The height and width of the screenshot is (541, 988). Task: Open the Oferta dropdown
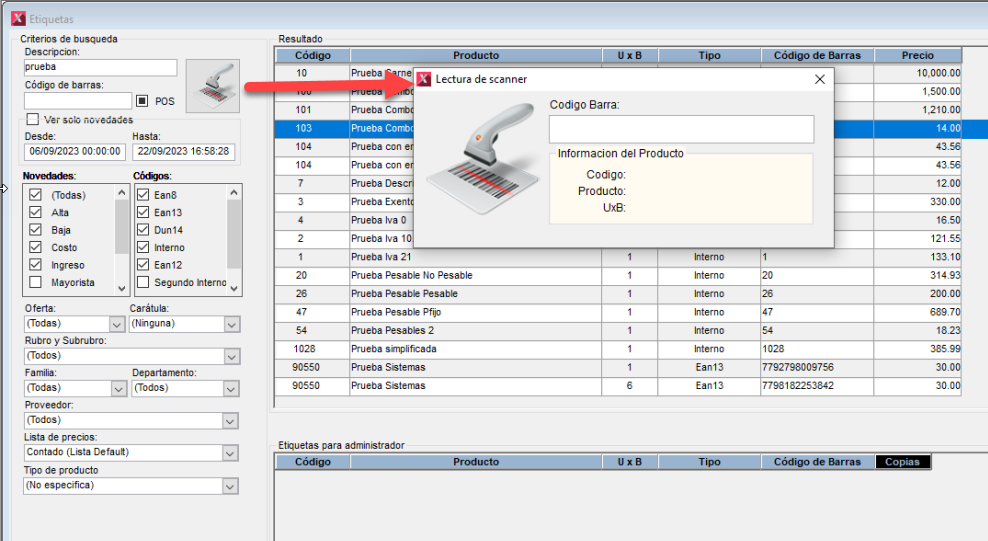(116, 324)
